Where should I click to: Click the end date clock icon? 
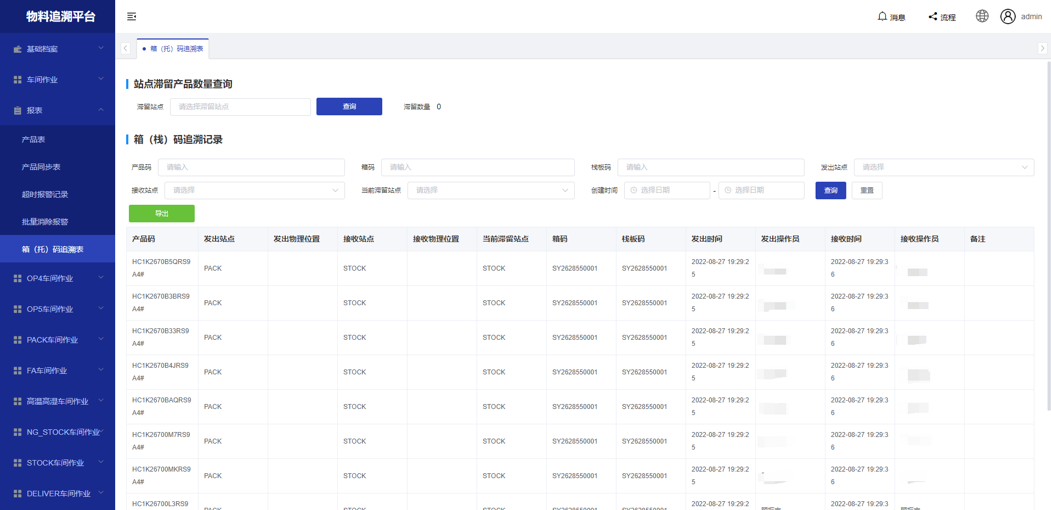tap(727, 190)
